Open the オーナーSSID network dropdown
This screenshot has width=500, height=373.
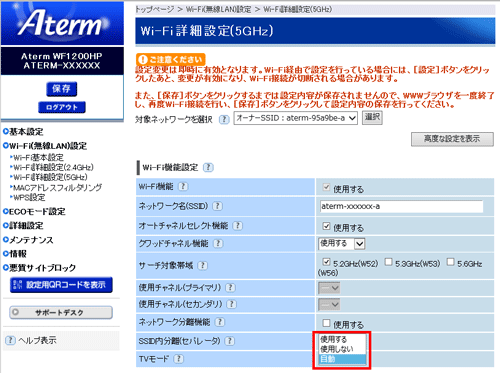pyautogui.click(x=296, y=118)
